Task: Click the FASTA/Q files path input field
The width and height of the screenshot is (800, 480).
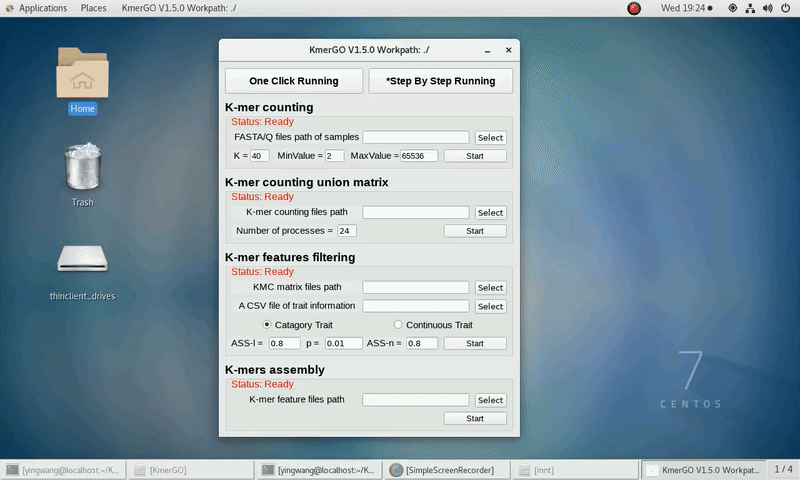Action: (x=416, y=137)
